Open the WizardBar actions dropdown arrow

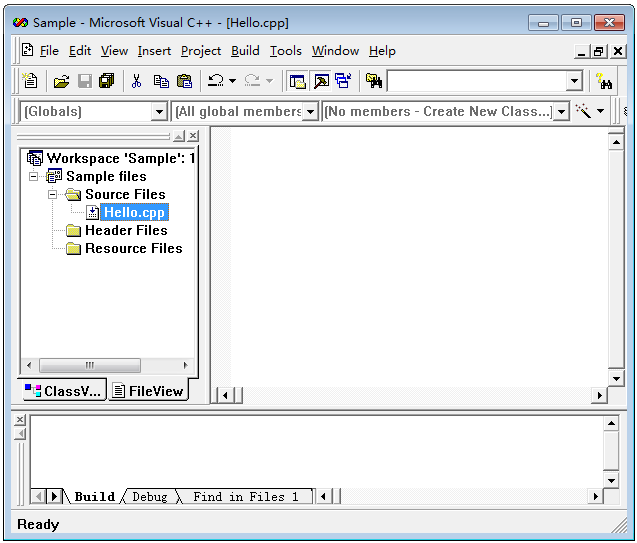click(x=600, y=111)
